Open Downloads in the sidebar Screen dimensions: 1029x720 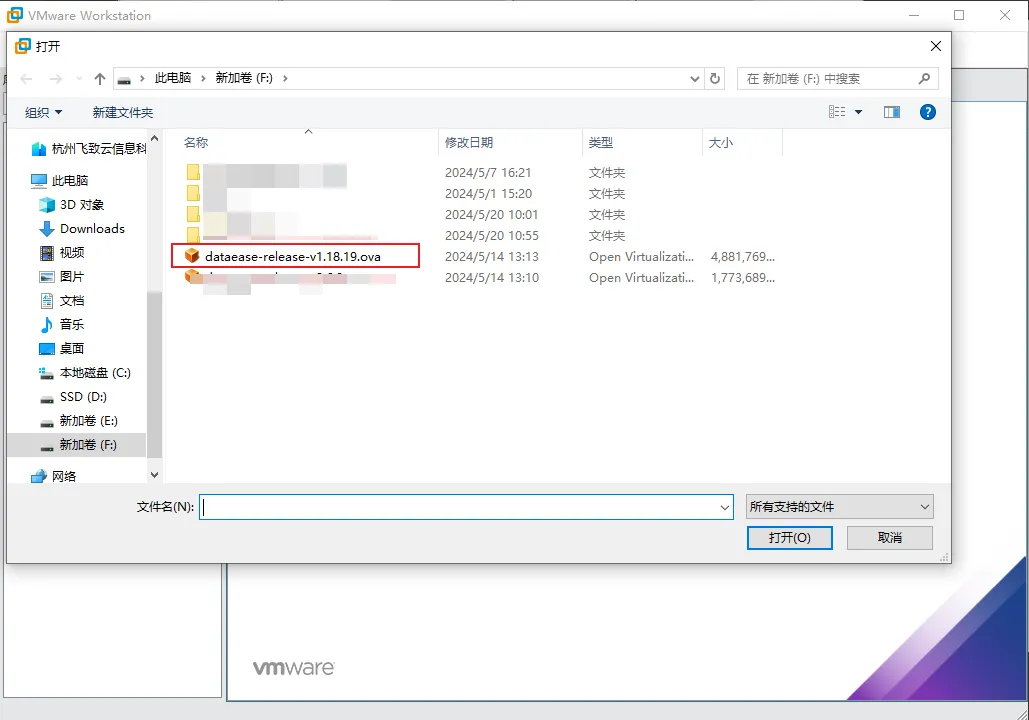(92, 228)
